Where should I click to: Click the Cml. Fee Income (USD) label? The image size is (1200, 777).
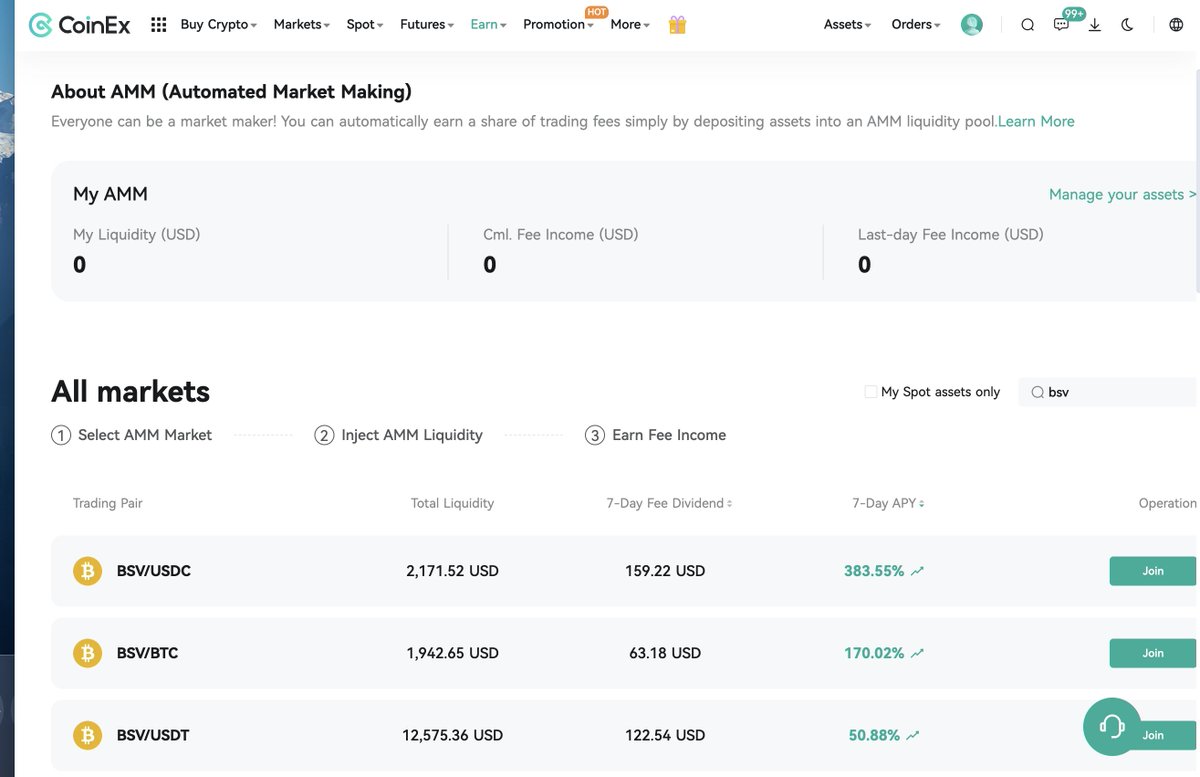click(561, 234)
